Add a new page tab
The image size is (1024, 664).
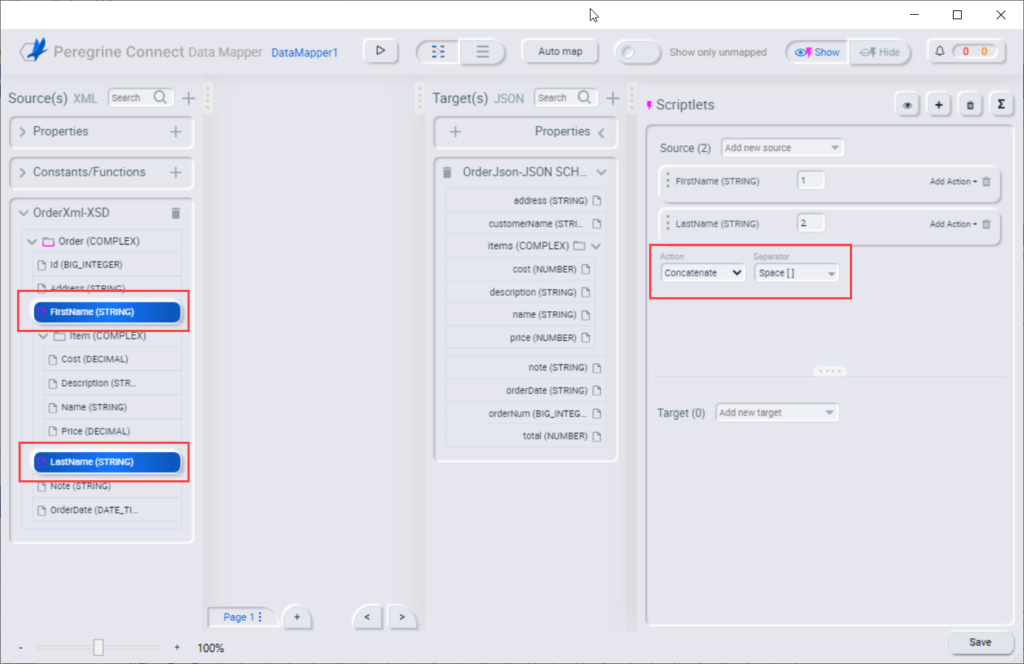pos(297,617)
